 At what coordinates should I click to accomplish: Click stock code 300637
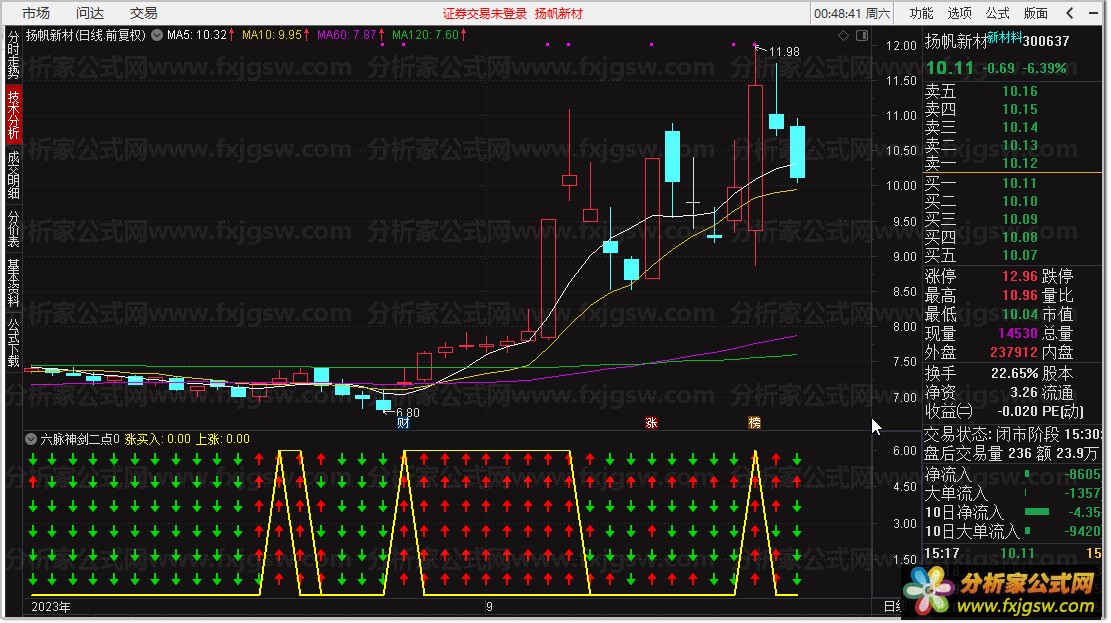point(1047,41)
